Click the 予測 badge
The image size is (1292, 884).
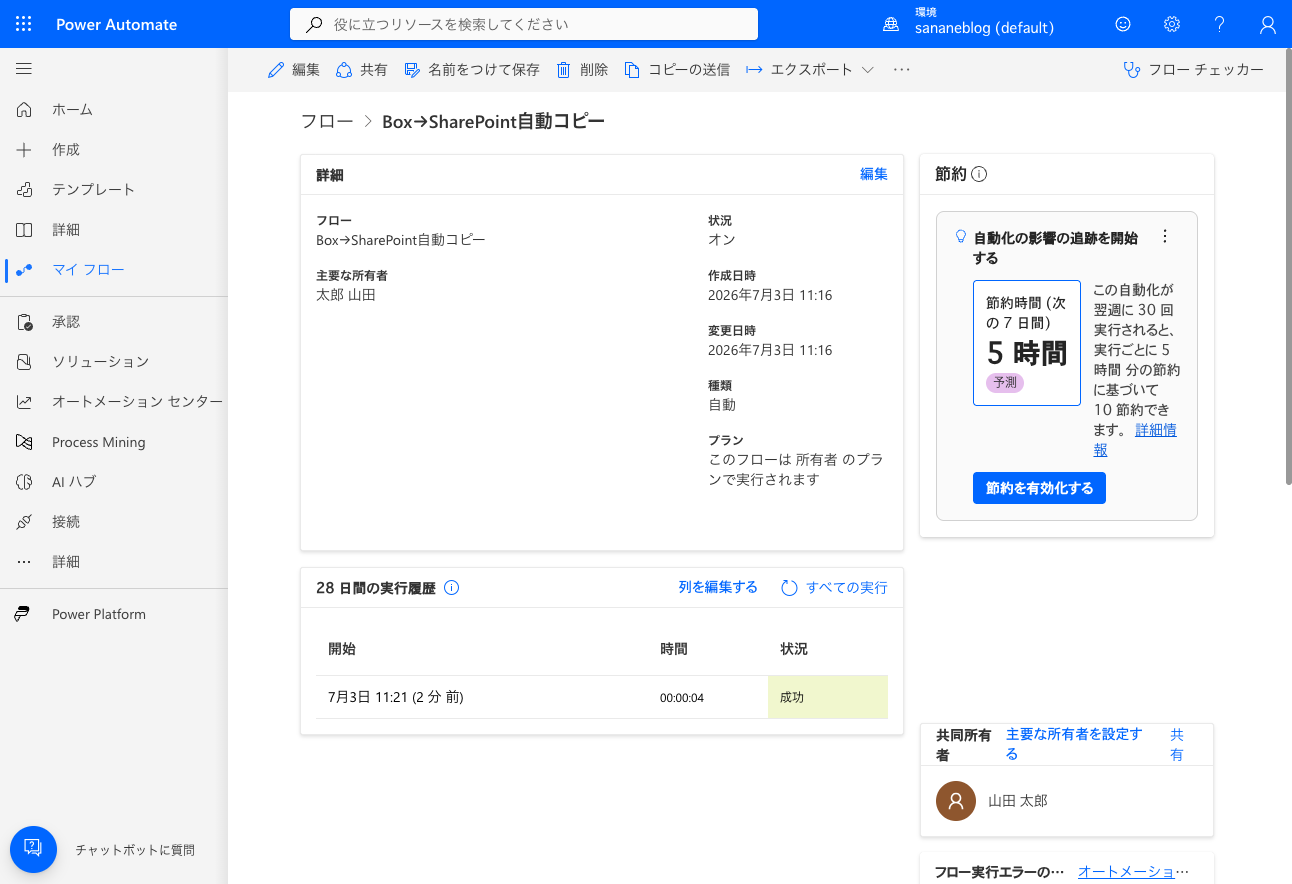click(1005, 382)
